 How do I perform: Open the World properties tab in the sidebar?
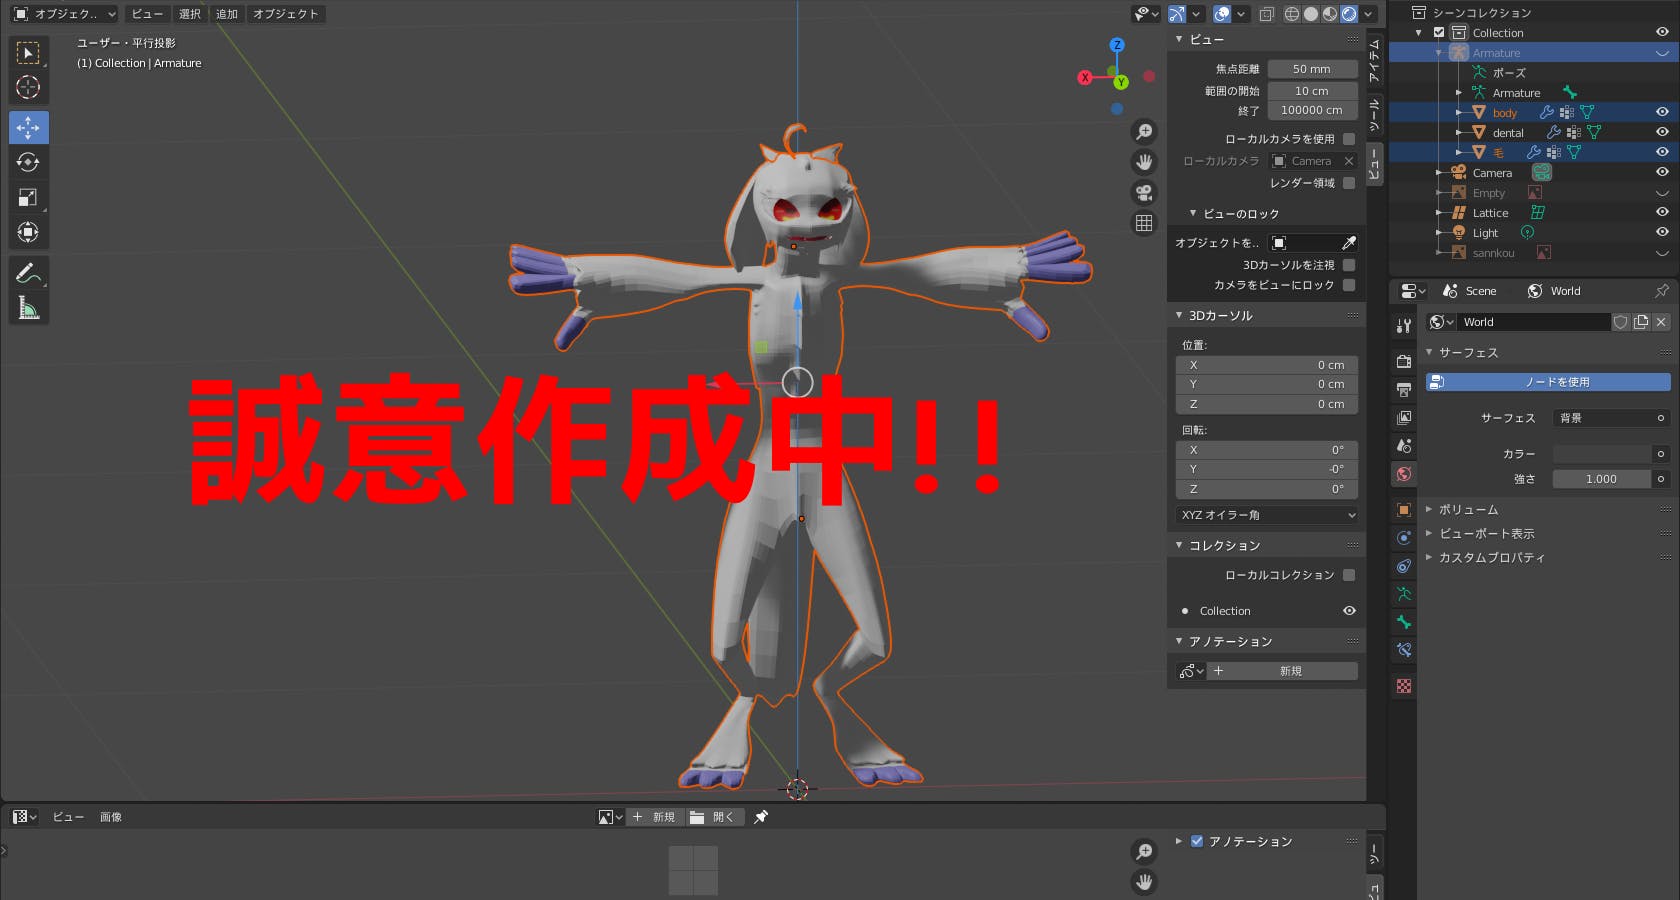tap(1402, 474)
